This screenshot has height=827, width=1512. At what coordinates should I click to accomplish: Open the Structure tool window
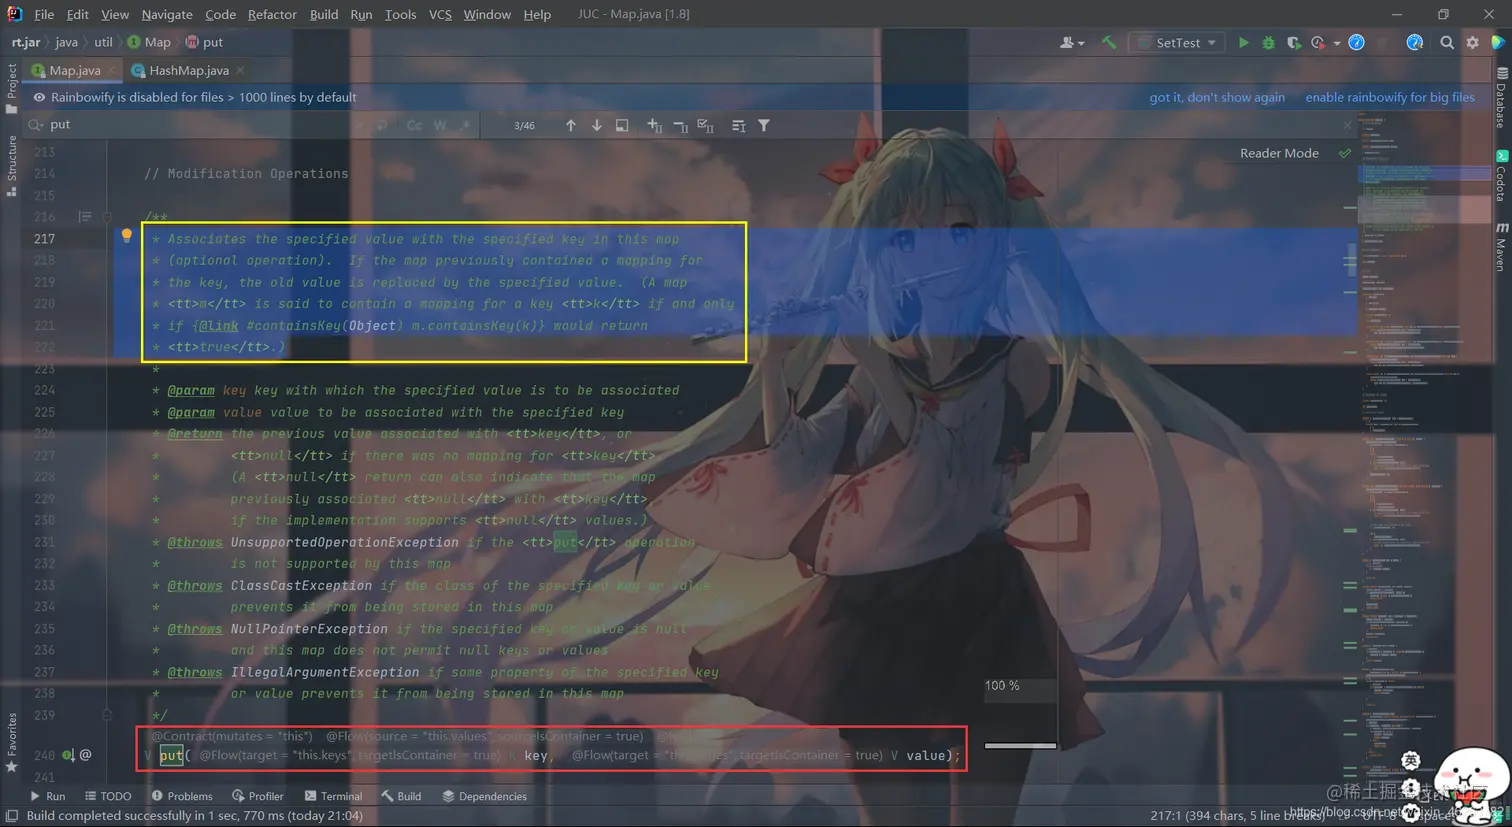[x=11, y=166]
